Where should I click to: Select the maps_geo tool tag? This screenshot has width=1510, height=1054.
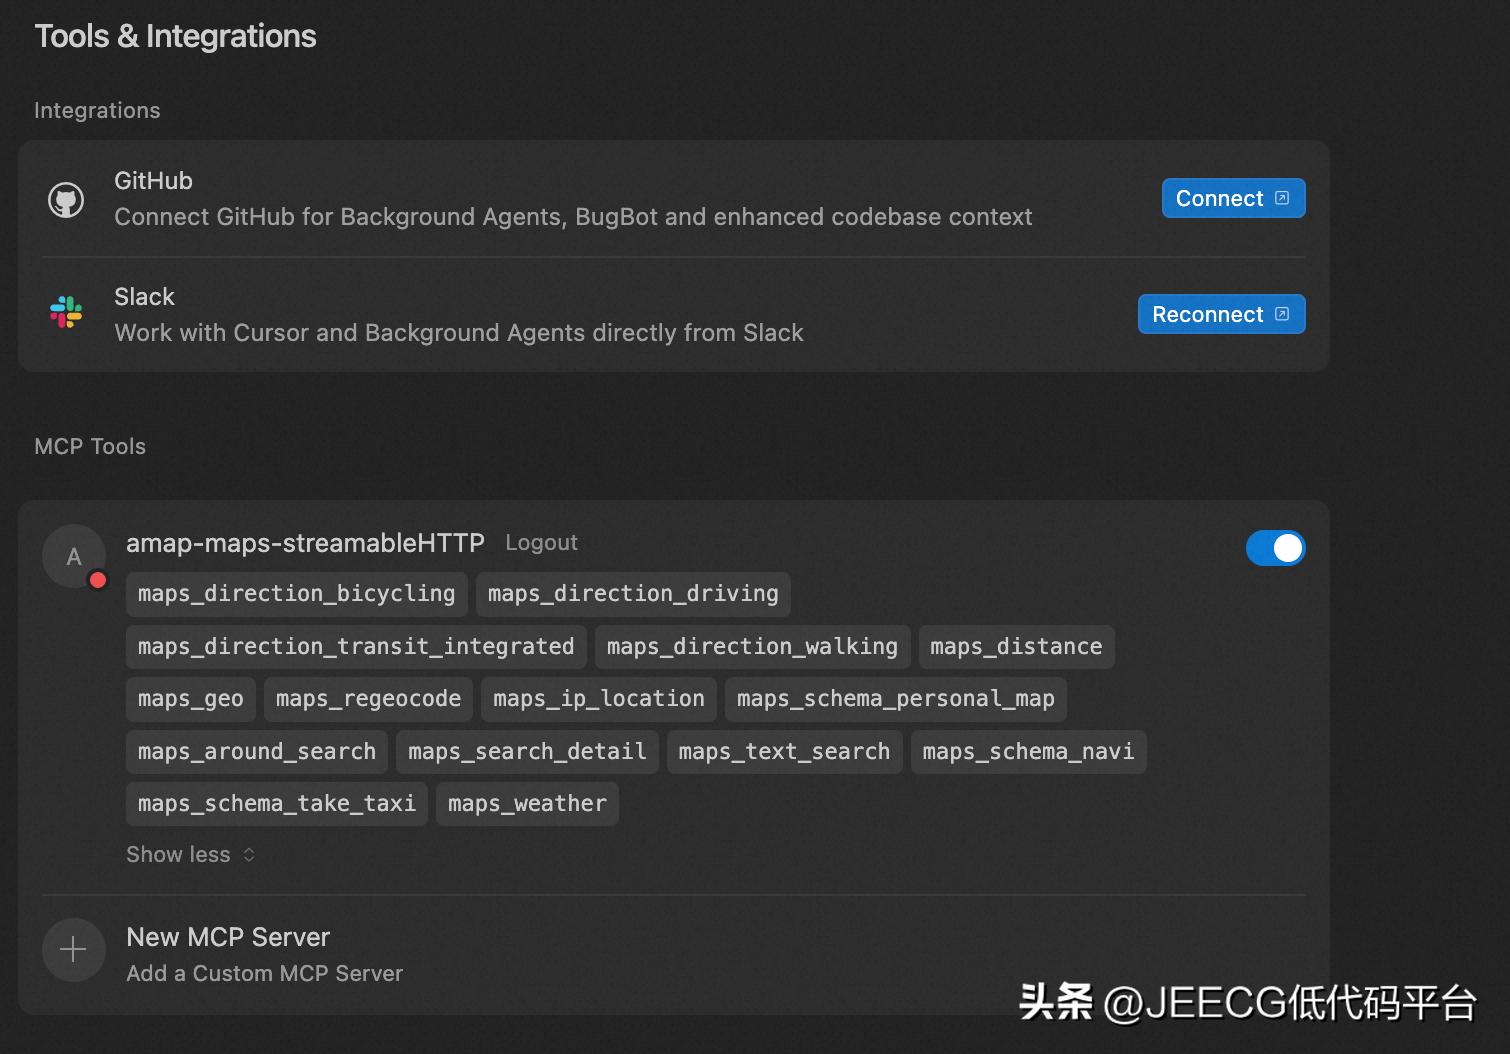[x=190, y=699]
